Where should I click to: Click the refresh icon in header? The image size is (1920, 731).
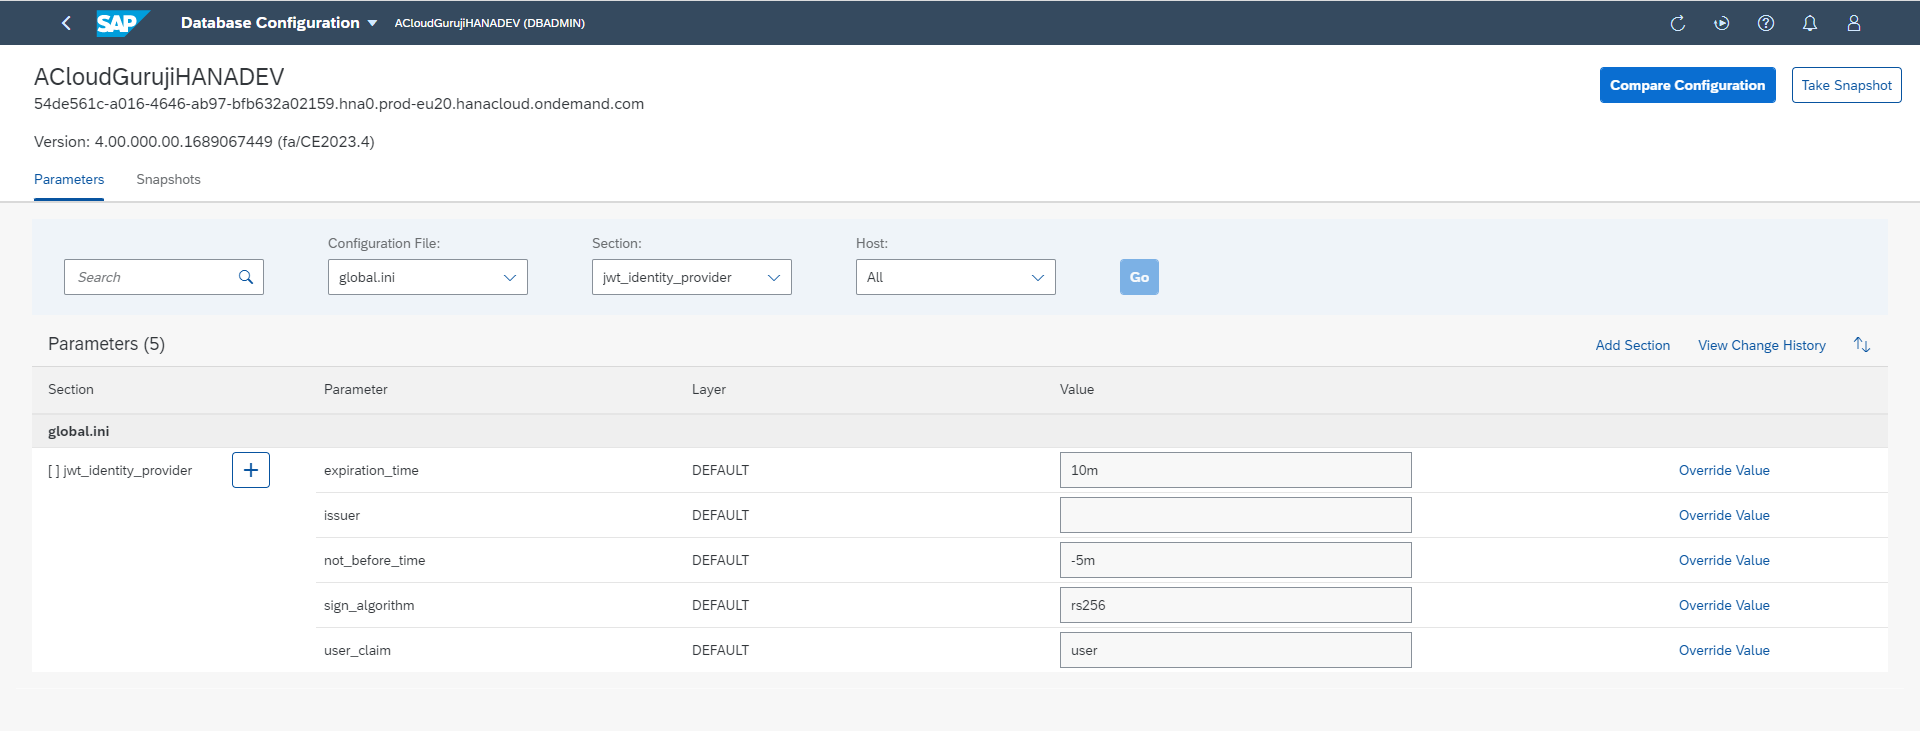pos(1677,23)
